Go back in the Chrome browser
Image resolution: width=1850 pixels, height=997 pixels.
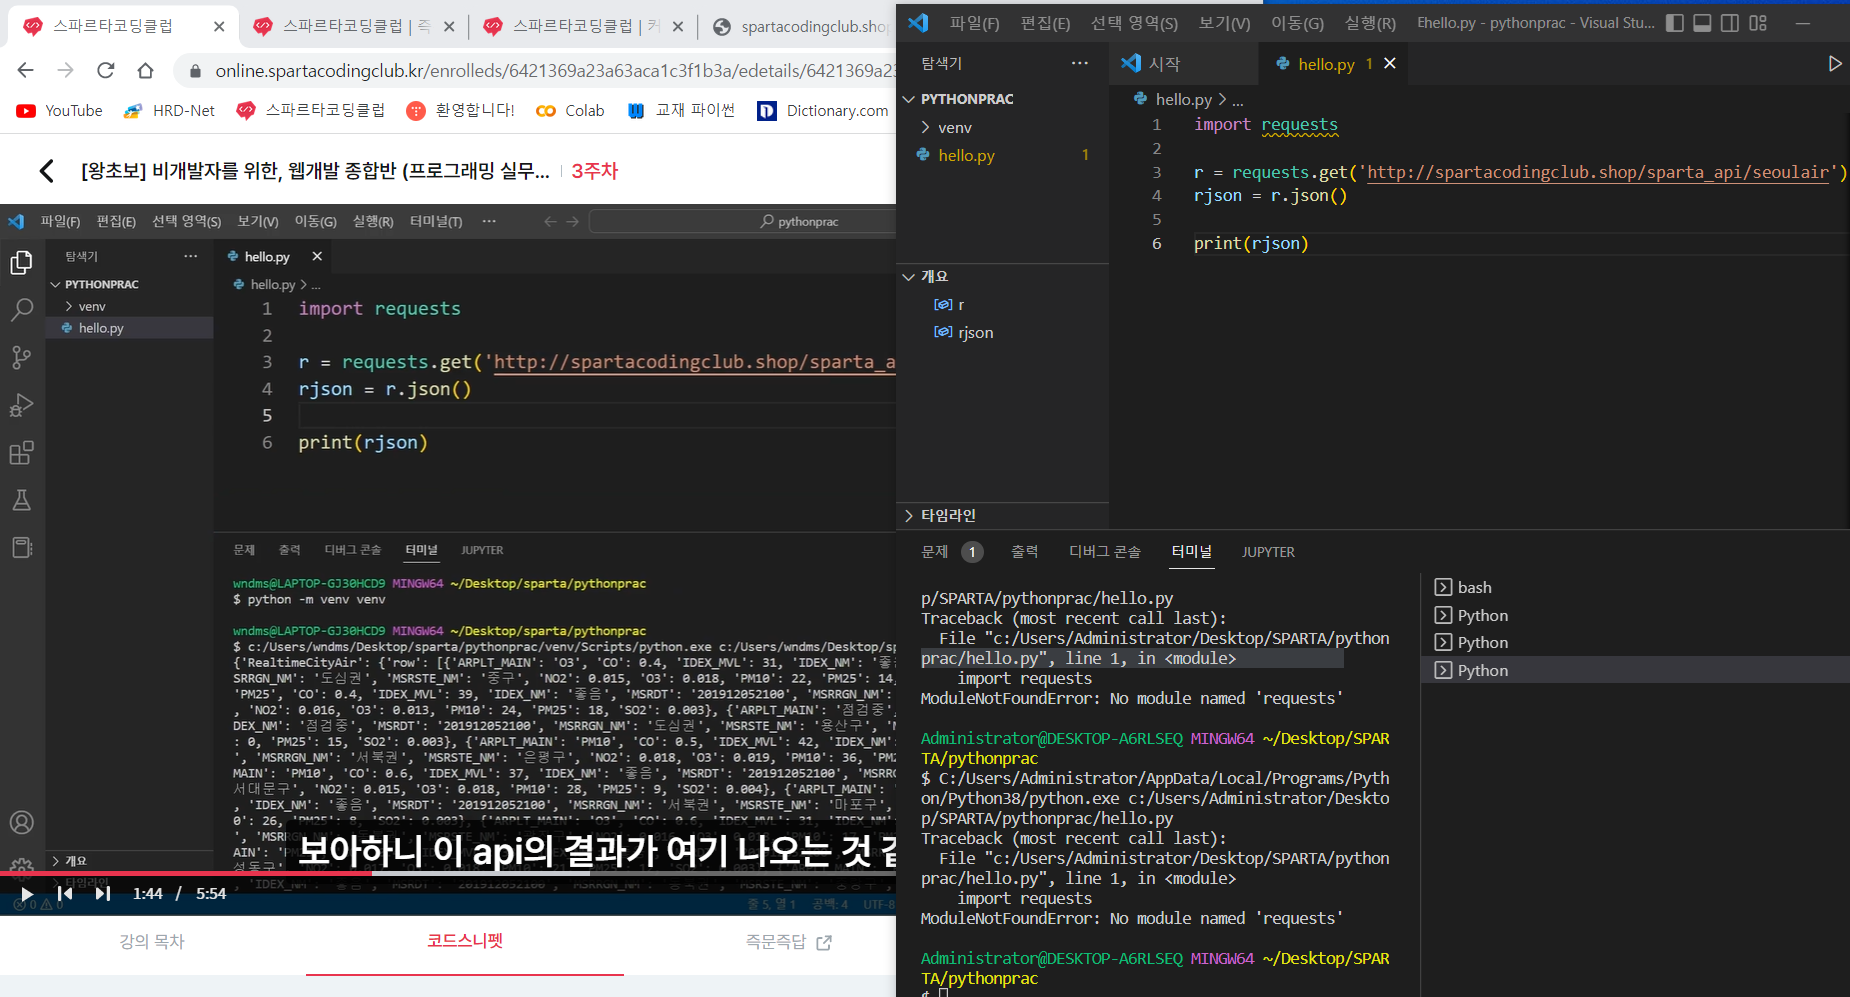(x=26, y=70)
